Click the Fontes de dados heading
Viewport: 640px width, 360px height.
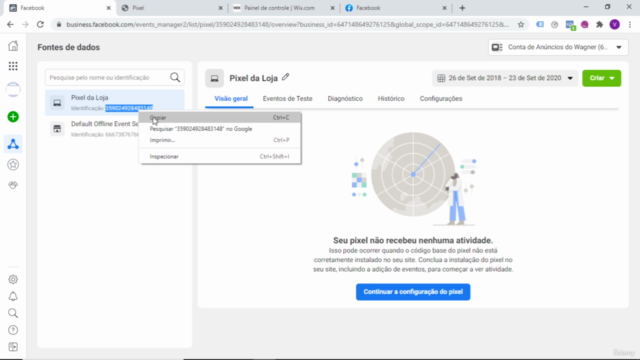pyautogui.click(x=69, y=47)
